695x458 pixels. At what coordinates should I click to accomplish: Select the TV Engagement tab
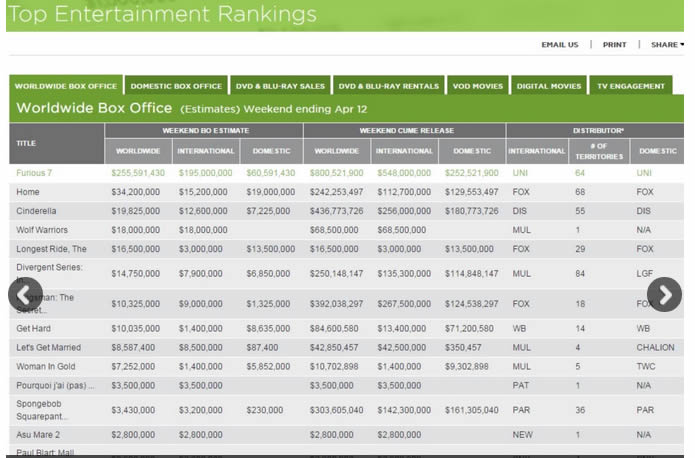[x=631, y=86]
